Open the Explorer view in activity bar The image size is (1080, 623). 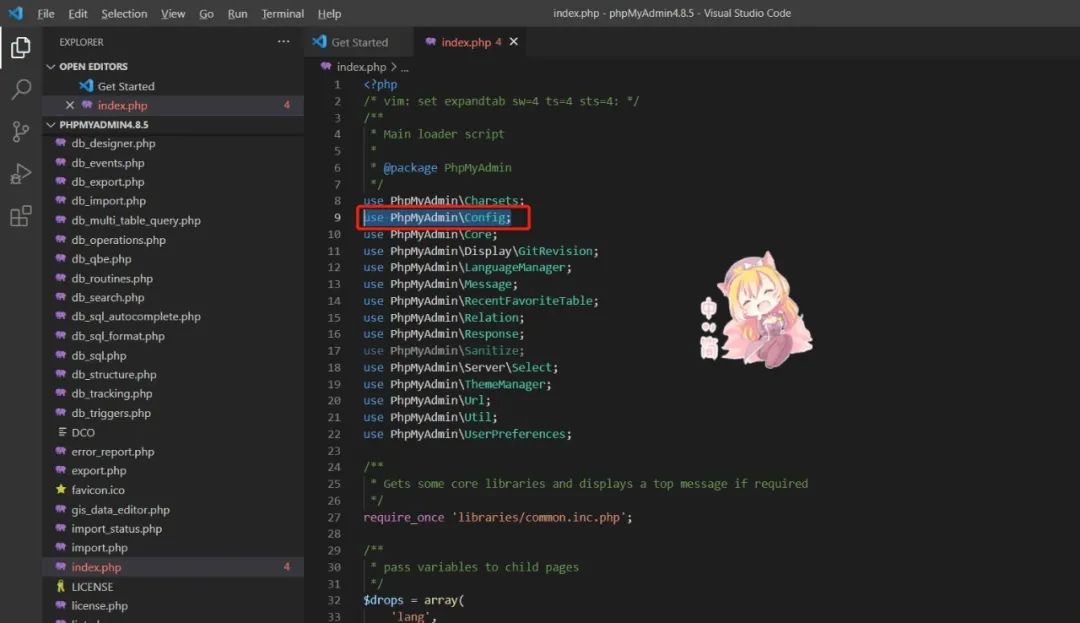[x=21, y=47]
